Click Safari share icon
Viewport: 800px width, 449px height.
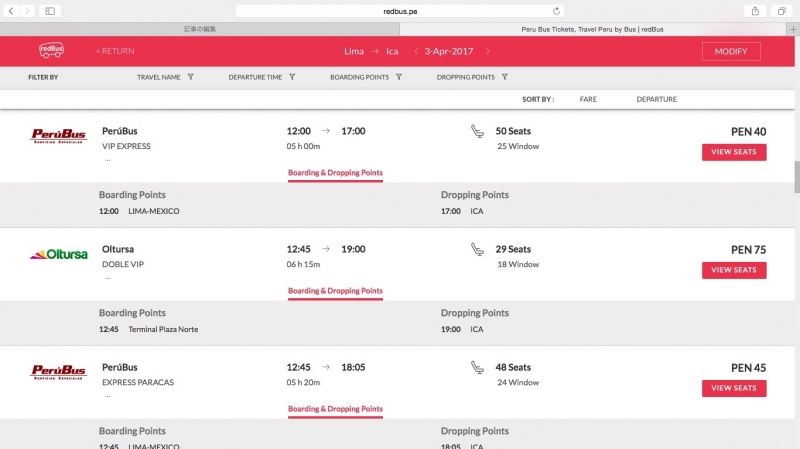pyautogui.click(x=755, y=10)
